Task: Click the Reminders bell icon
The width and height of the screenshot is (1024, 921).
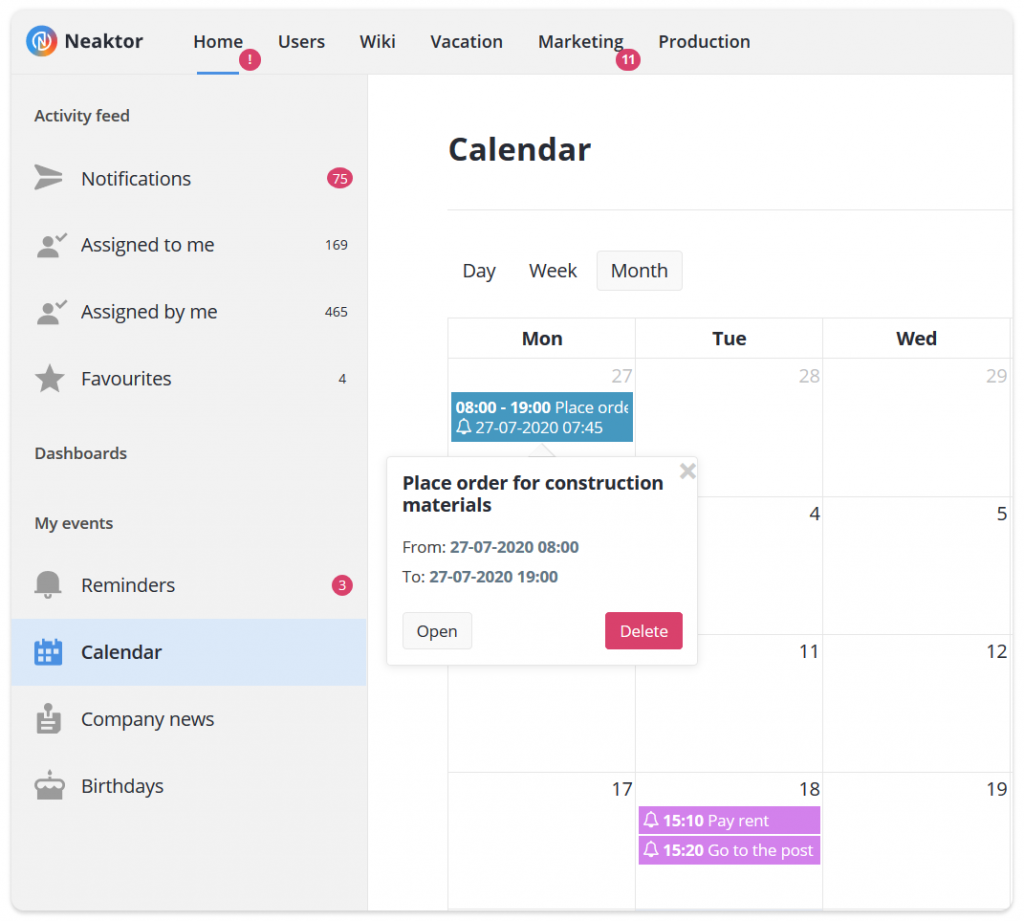Action: [48, 585]
